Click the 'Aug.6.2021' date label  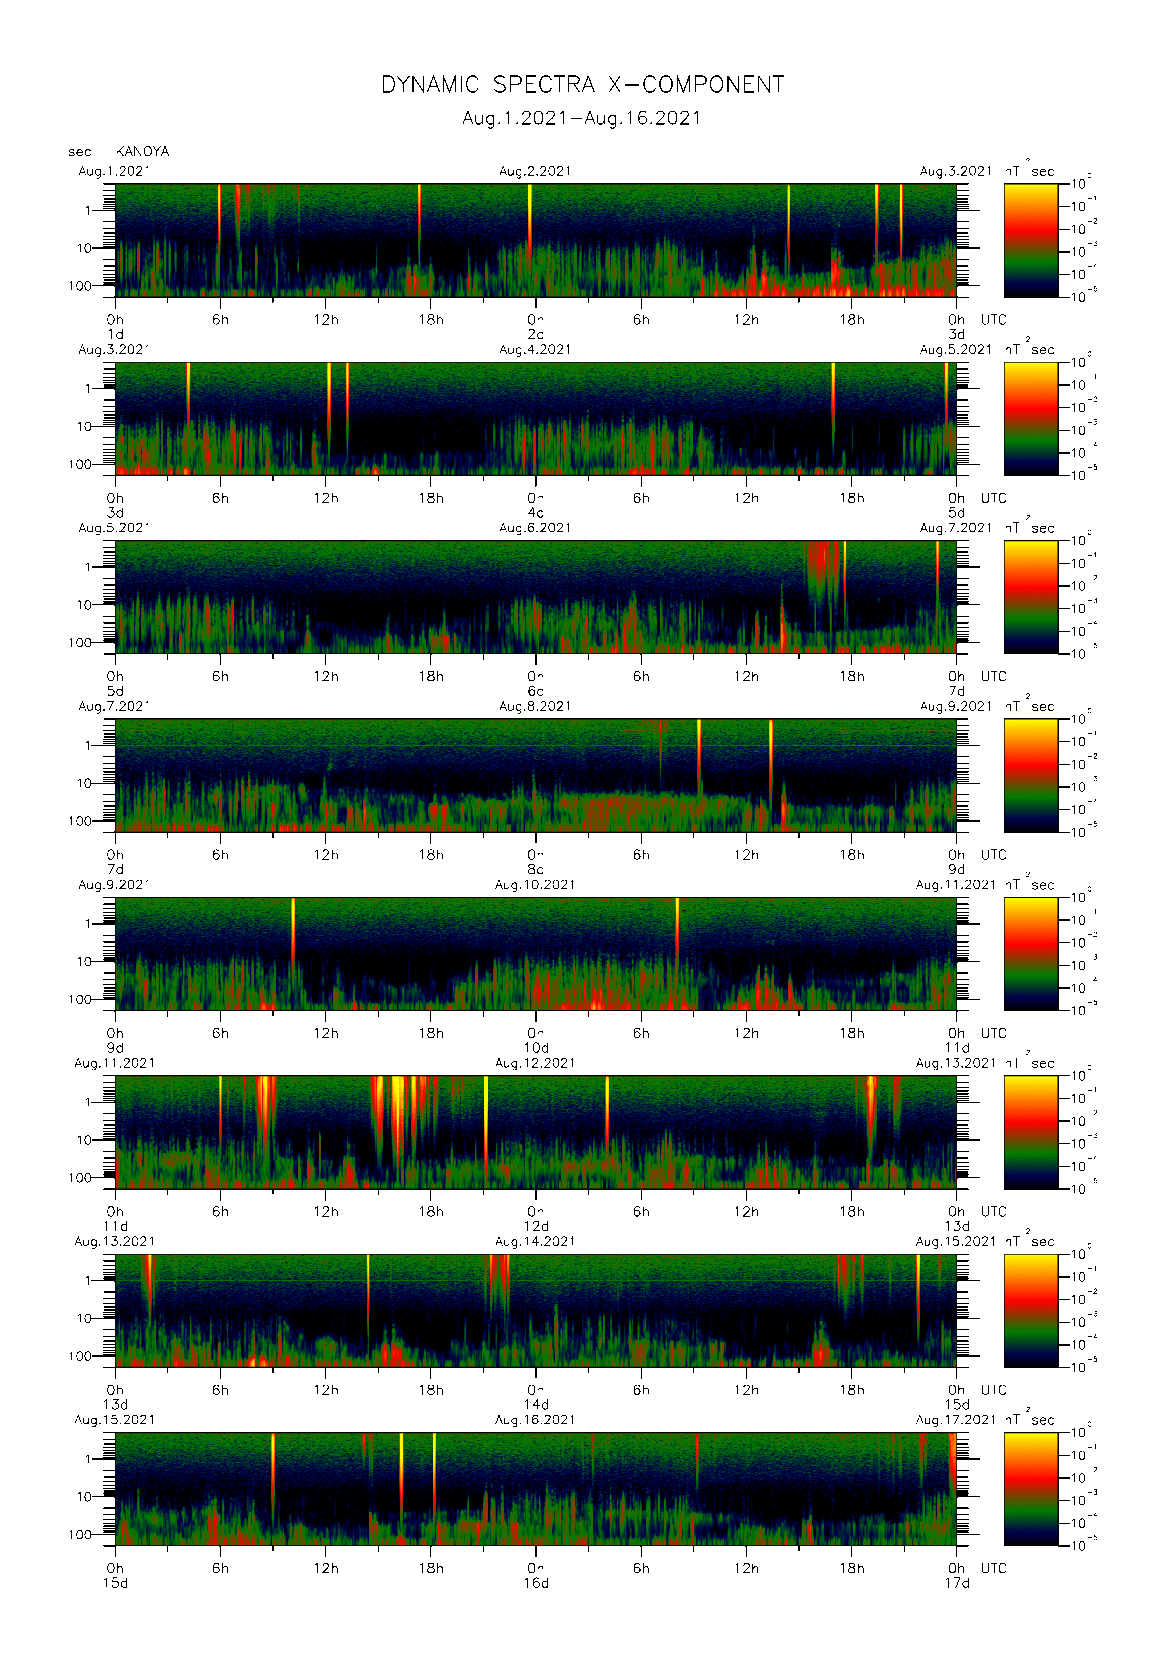coord(535,528)
